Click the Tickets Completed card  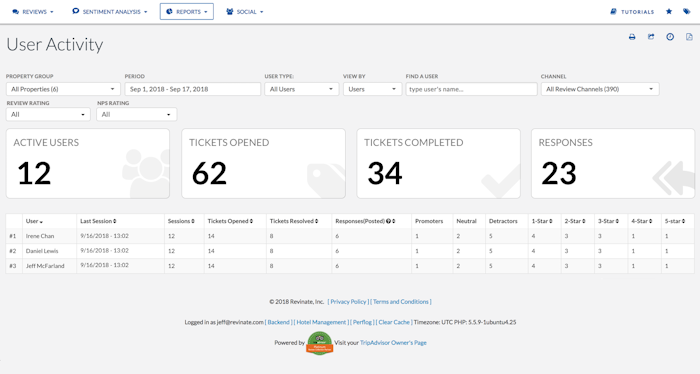[x=438, y=164]
